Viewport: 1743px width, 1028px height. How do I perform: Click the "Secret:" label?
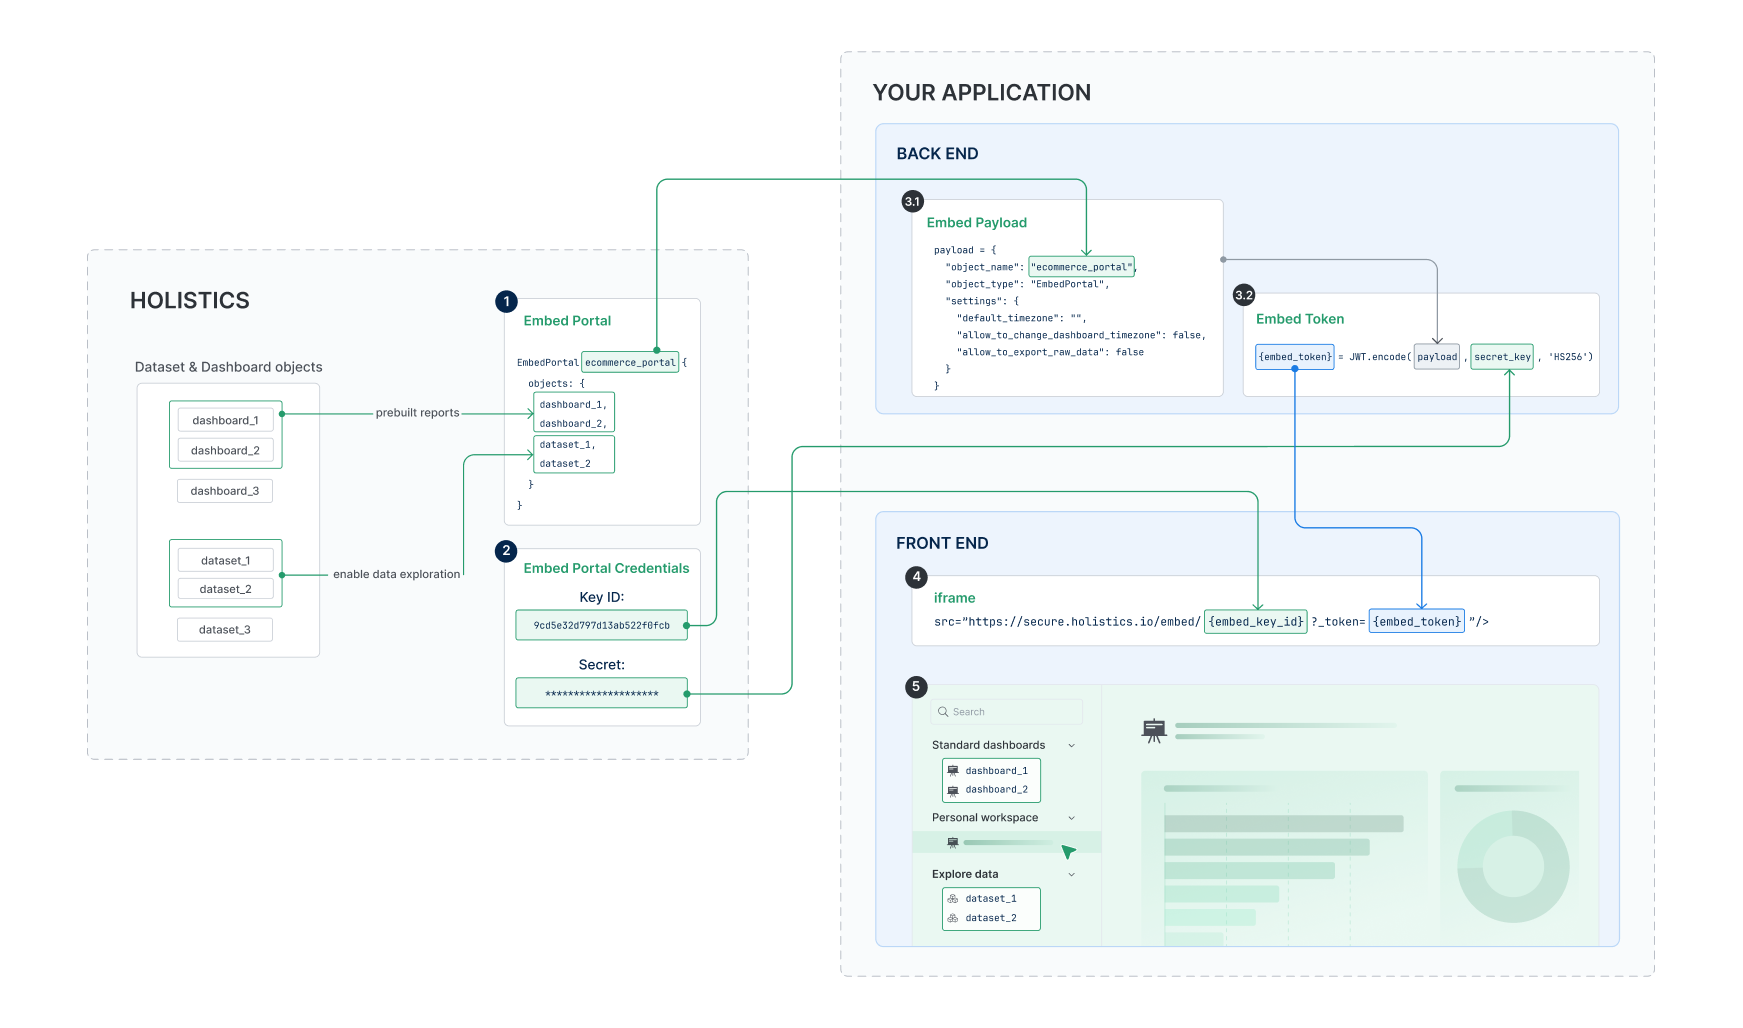[602, 665]
